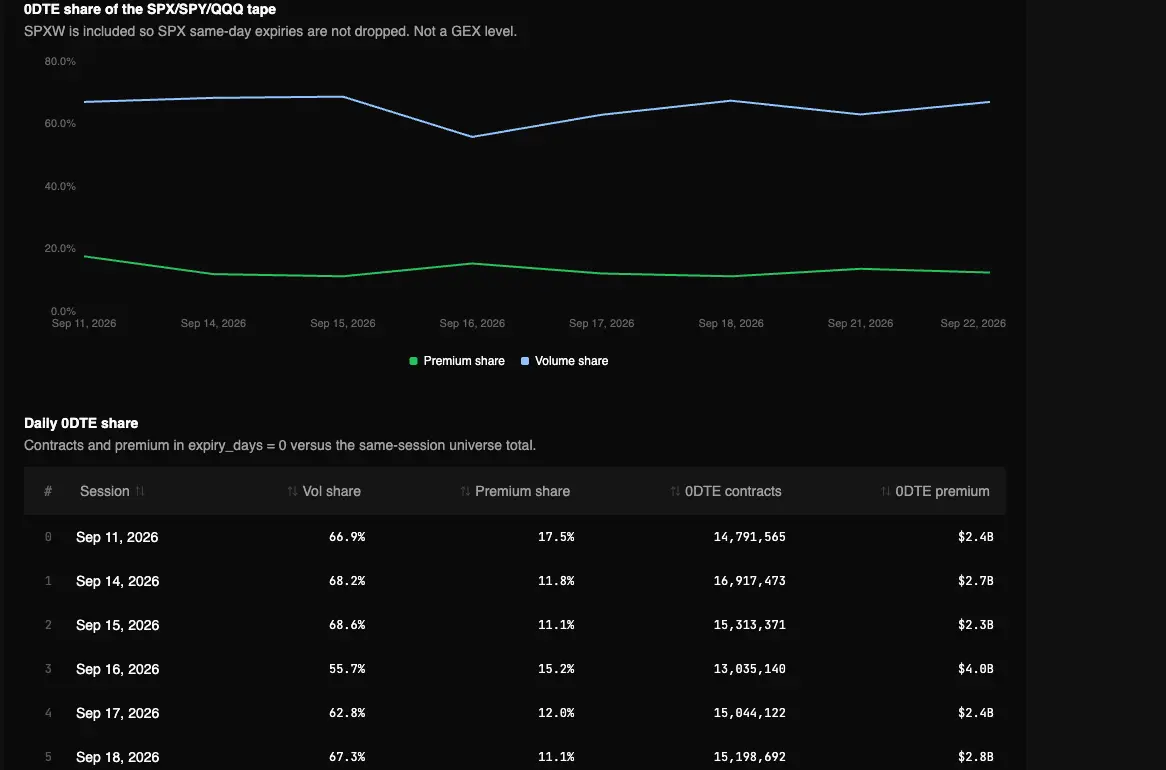Click the blue Volume share legend swatch
Image resolution: width=1166 pixels, height=770 pixels.
point(525,361)
